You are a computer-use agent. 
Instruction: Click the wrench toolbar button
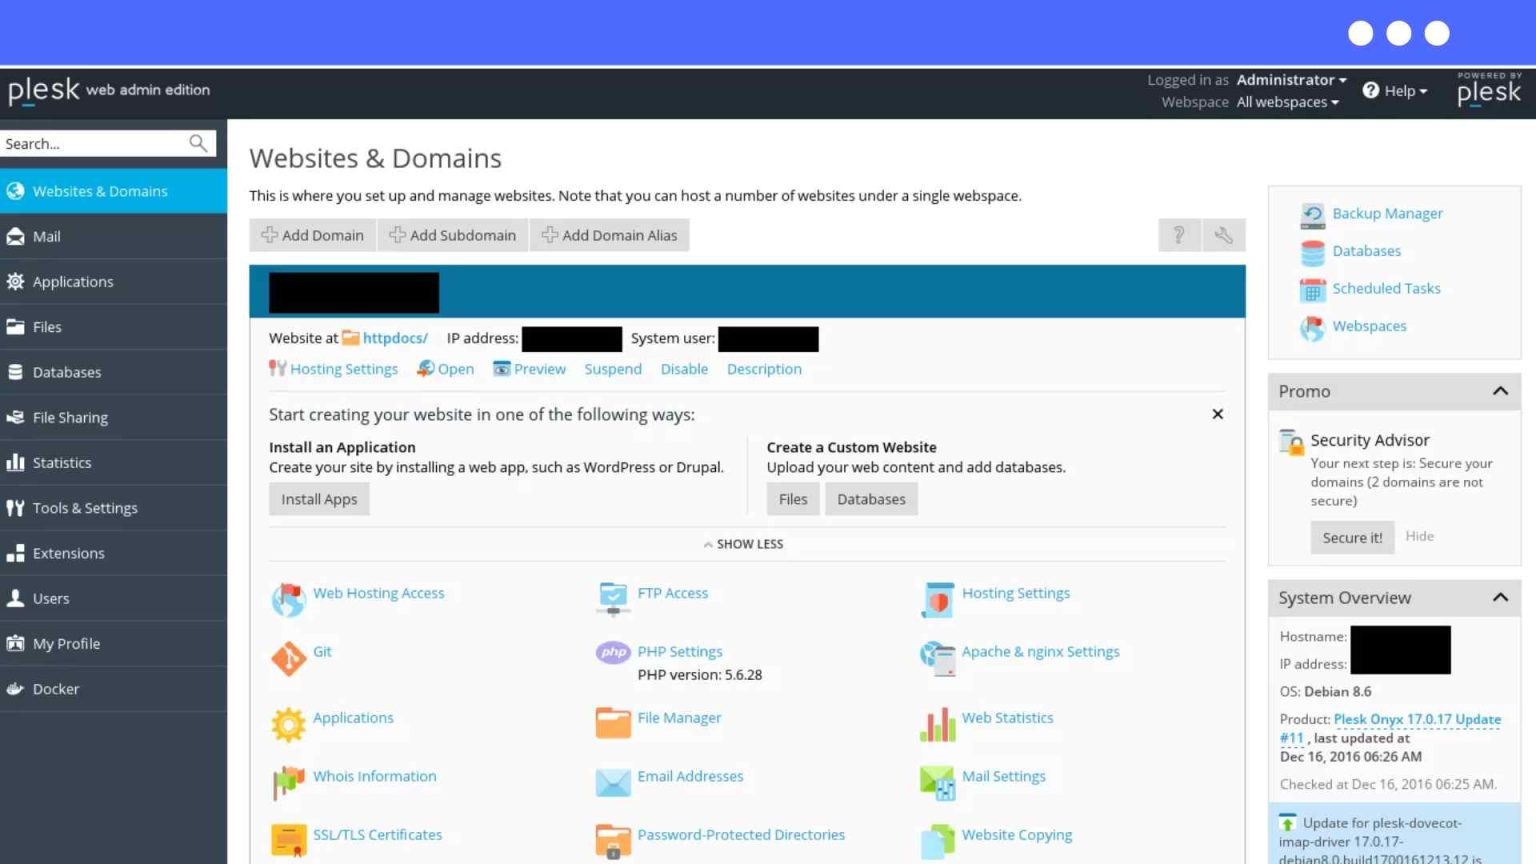[x=1223, y=235]
